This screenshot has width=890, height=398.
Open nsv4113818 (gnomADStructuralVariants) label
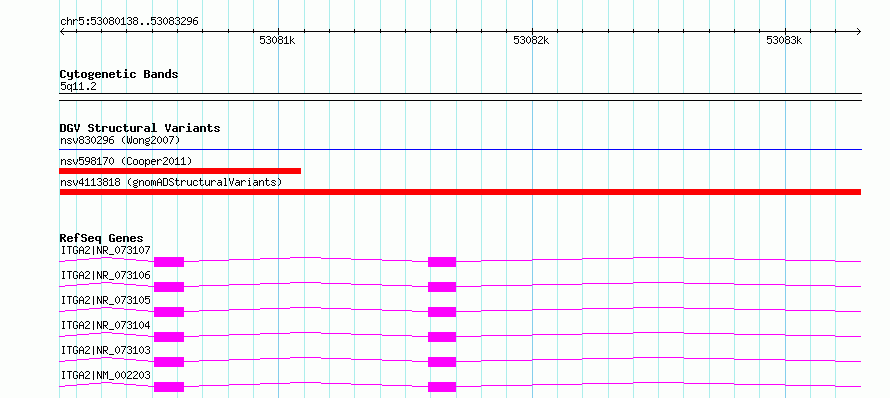(171, 182)
